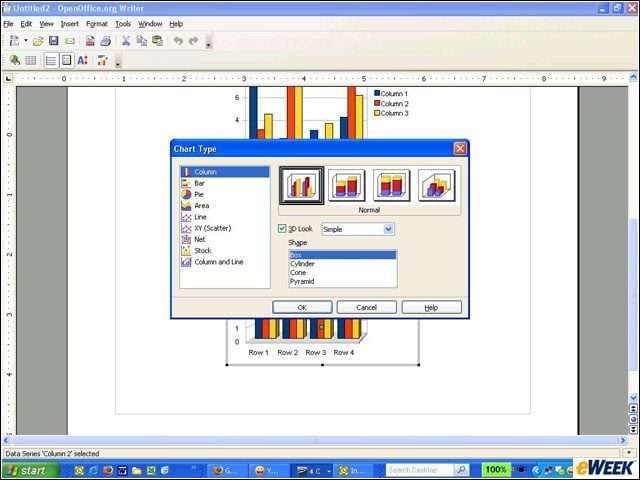Toggle the Legend On/Off icon
The width and height of the screenshot is (640, 480).
[67, 61]
